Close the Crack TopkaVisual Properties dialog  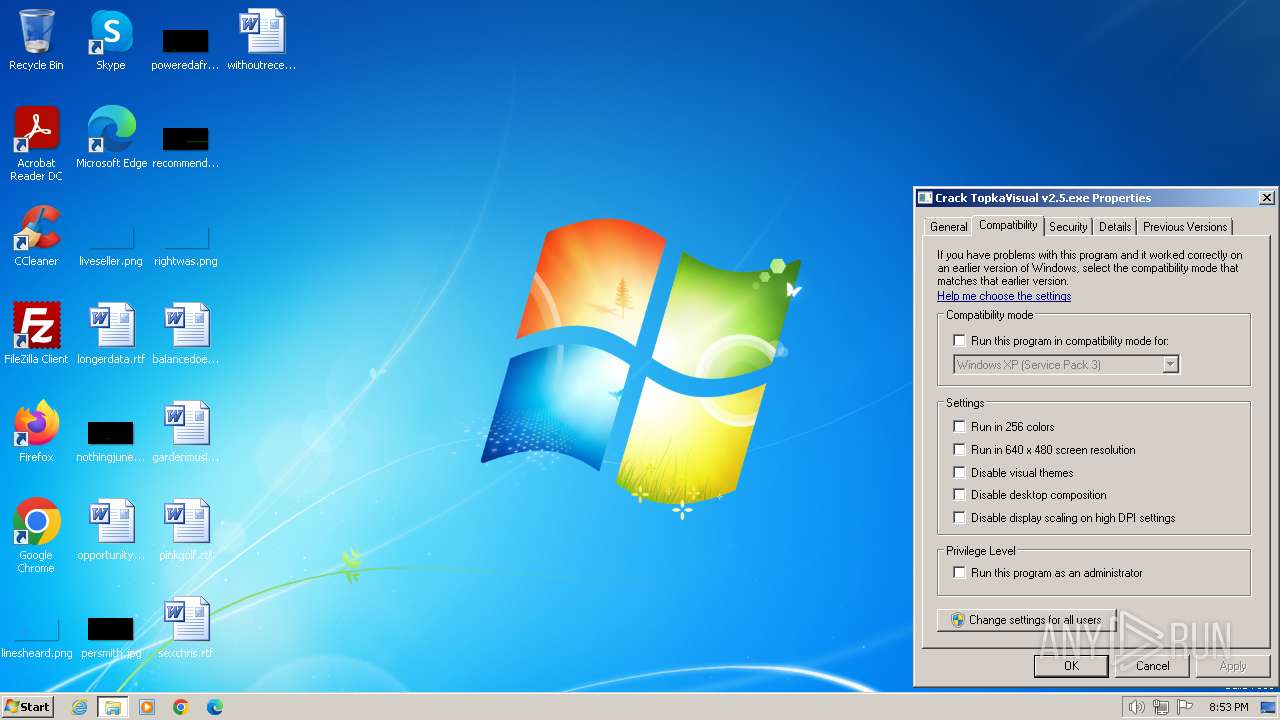tap(1266, 198)
